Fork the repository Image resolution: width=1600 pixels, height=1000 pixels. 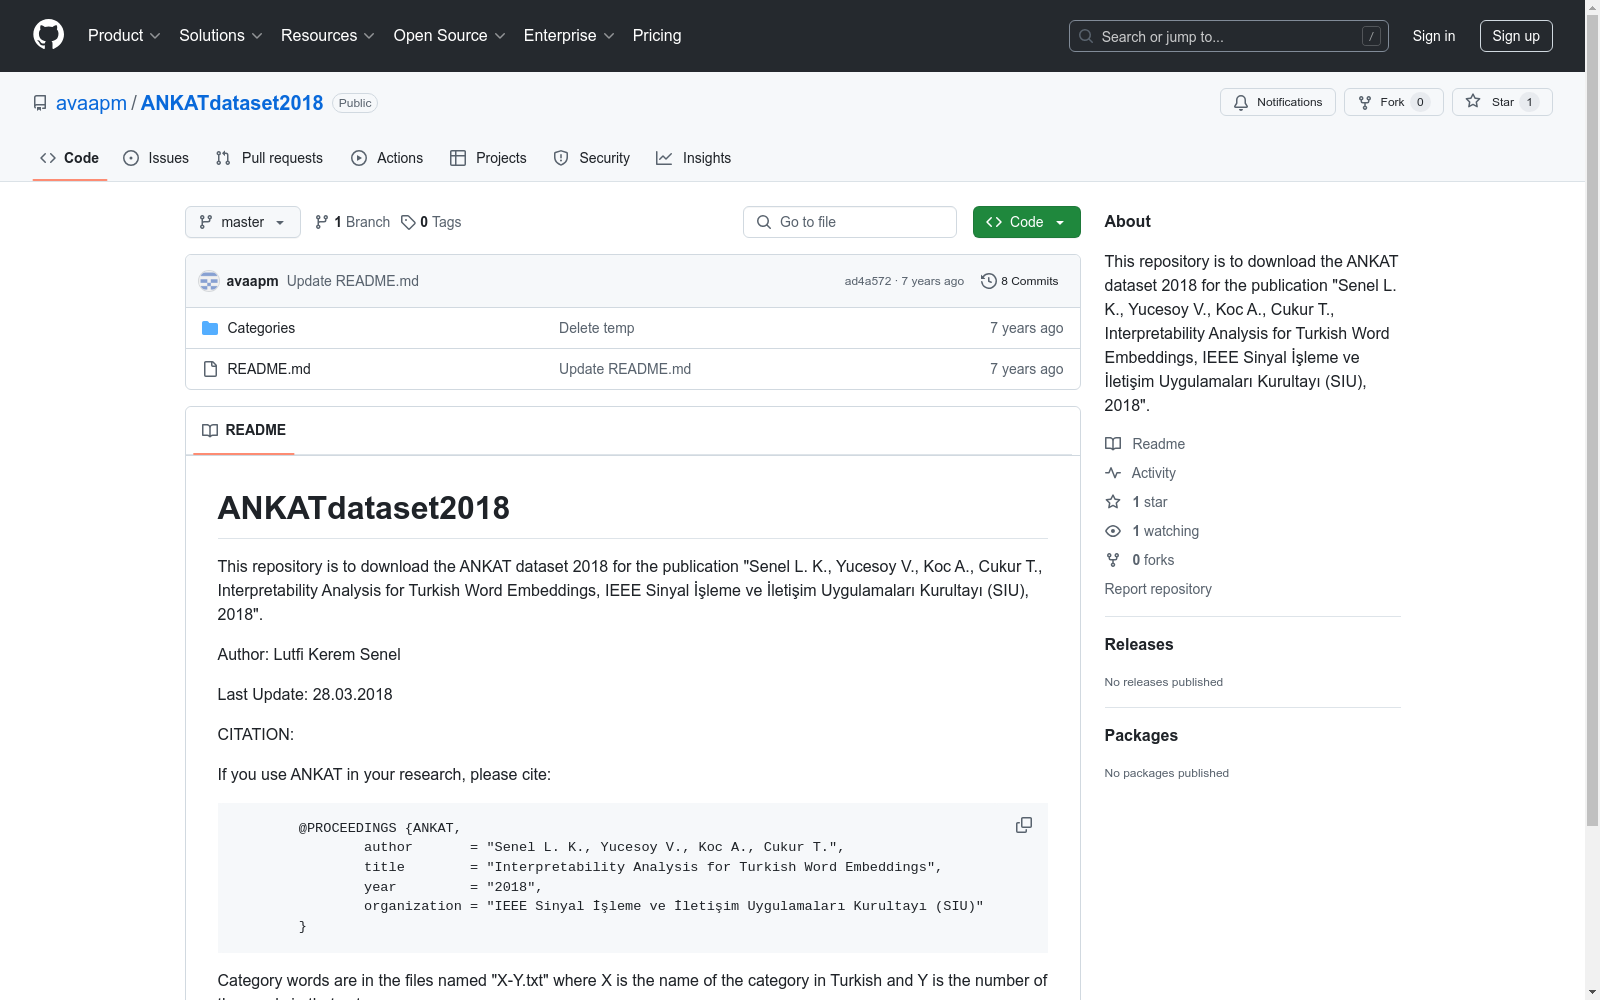coord(1393,102)
